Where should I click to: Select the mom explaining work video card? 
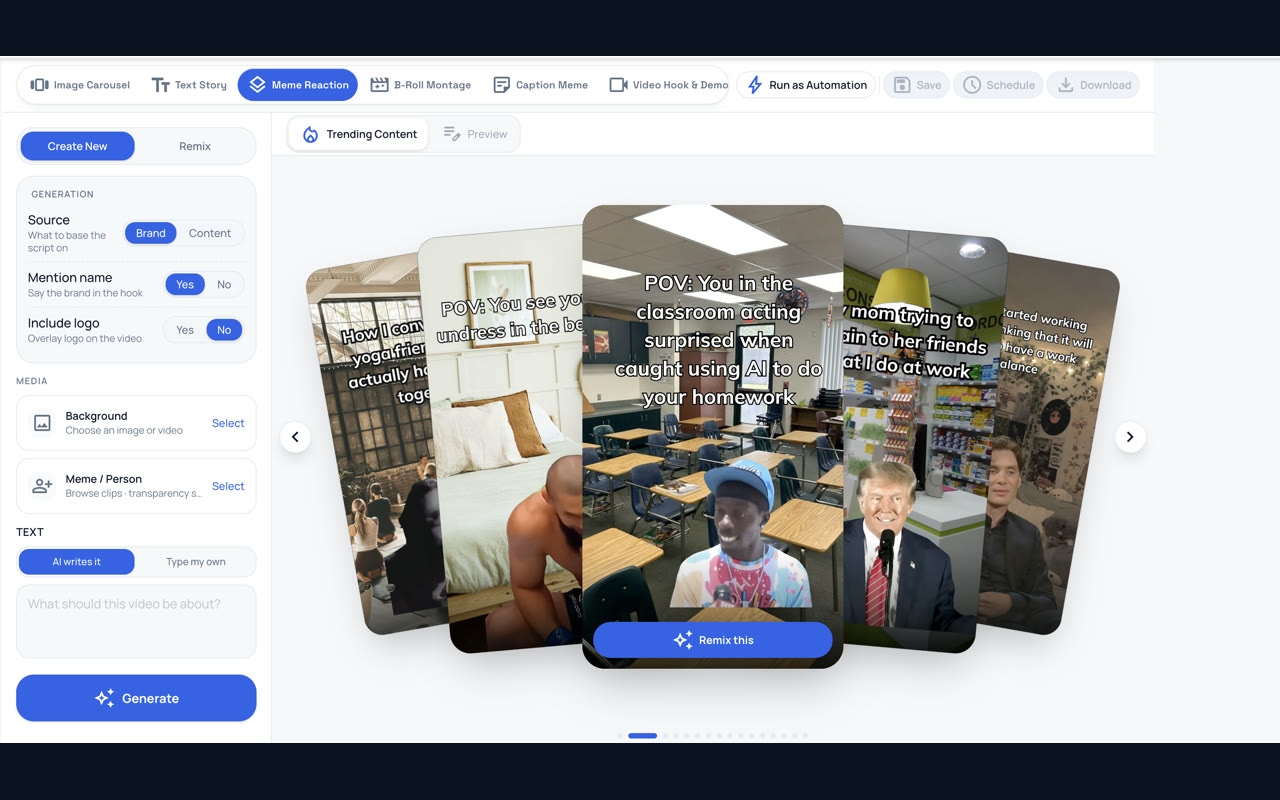point(920,440)
